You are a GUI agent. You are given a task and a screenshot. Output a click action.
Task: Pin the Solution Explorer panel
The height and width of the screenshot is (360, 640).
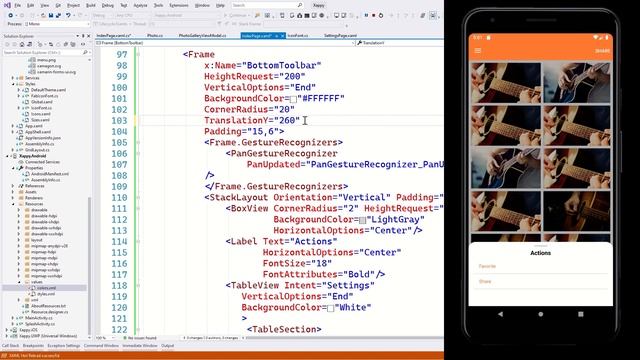click(x=83, y=36)
